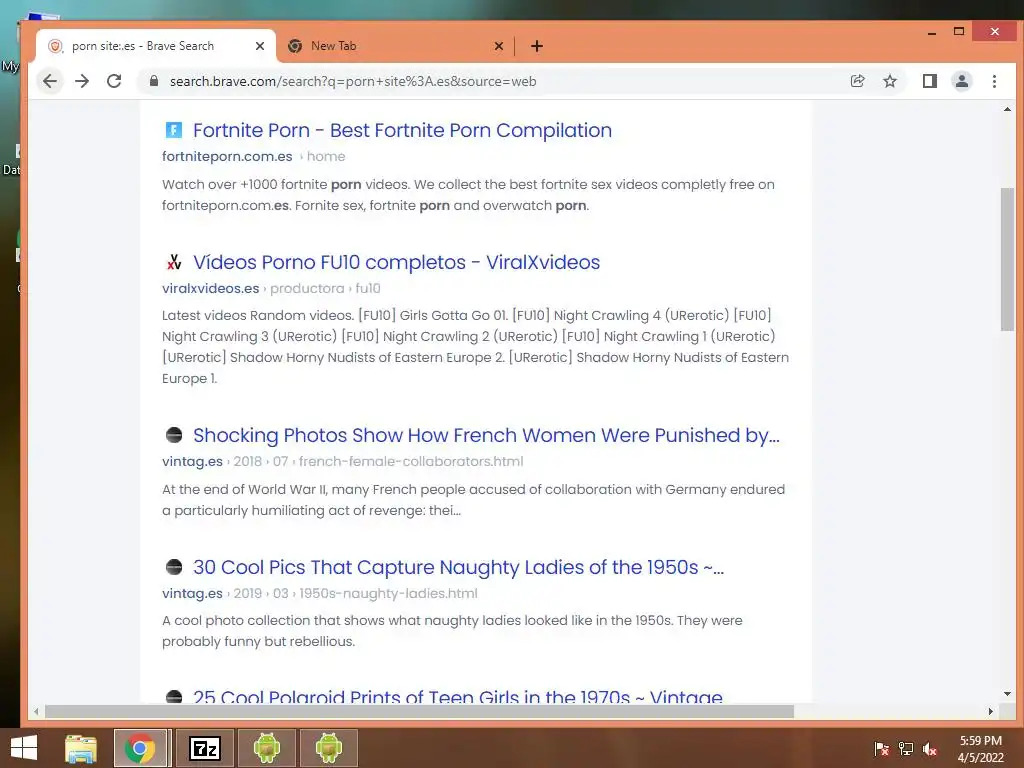Click the network tray icon

coord(906,749)
